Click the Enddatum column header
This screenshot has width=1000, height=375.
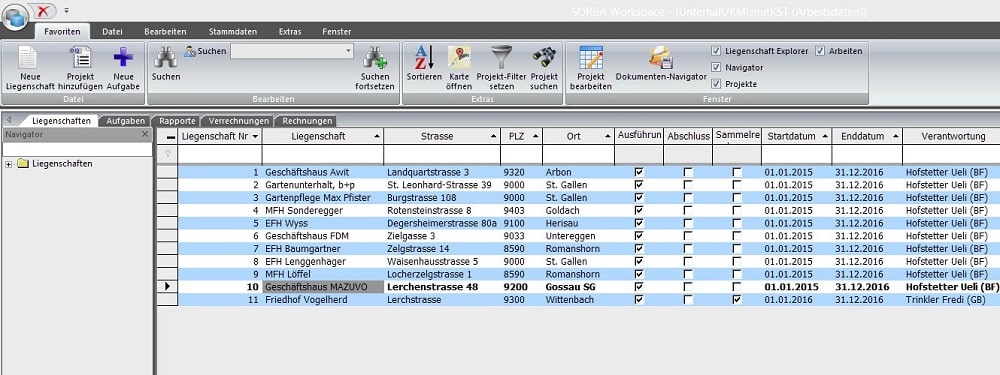click(x=867, y=136)
